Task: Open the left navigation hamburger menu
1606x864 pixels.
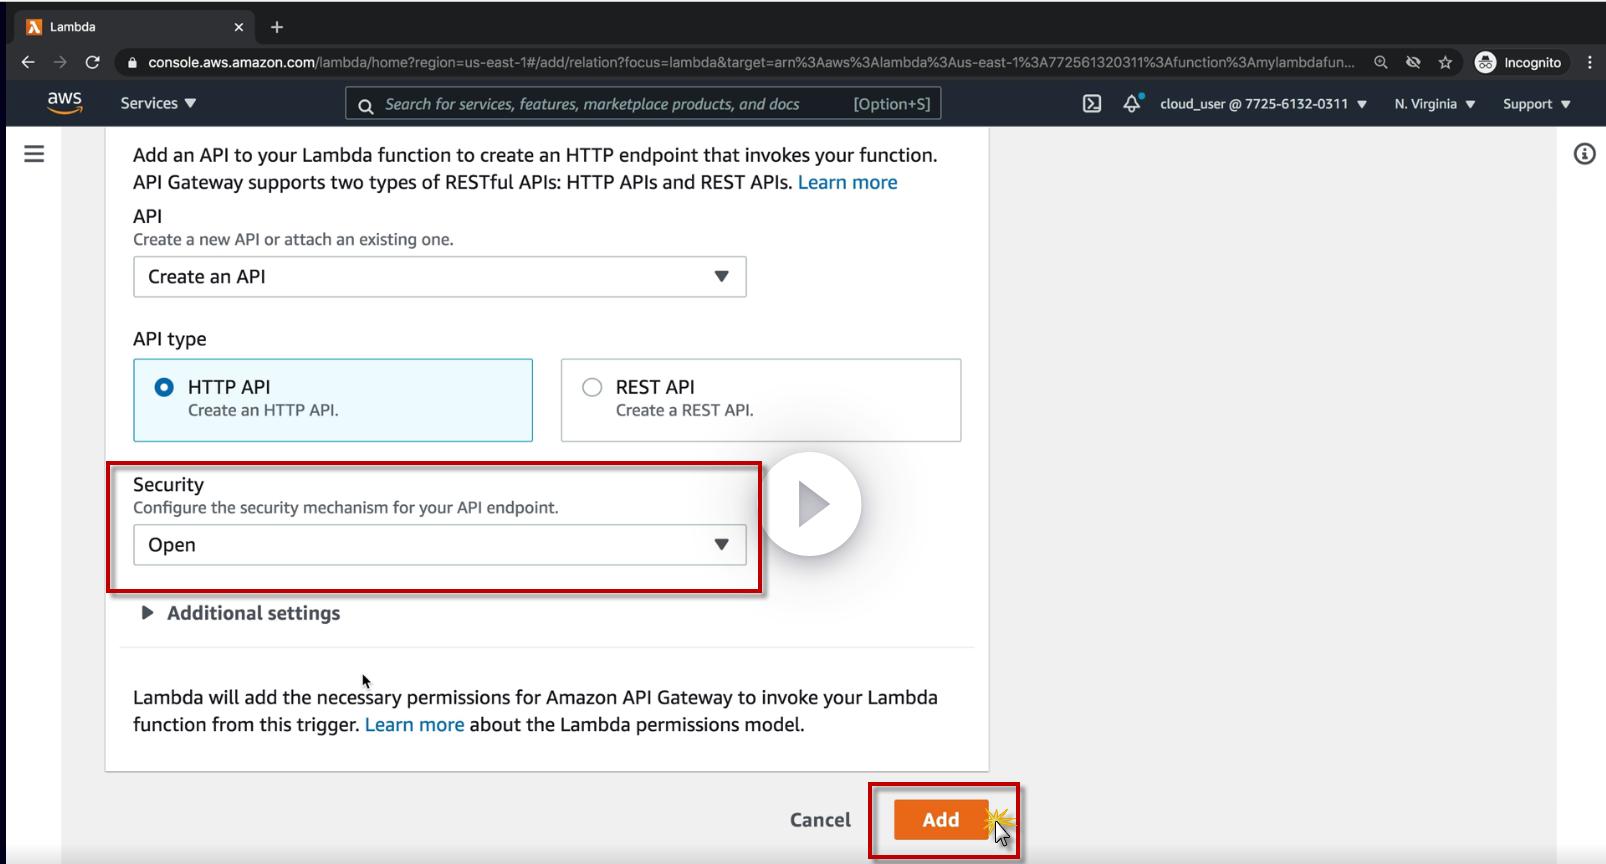Action: 34,154
